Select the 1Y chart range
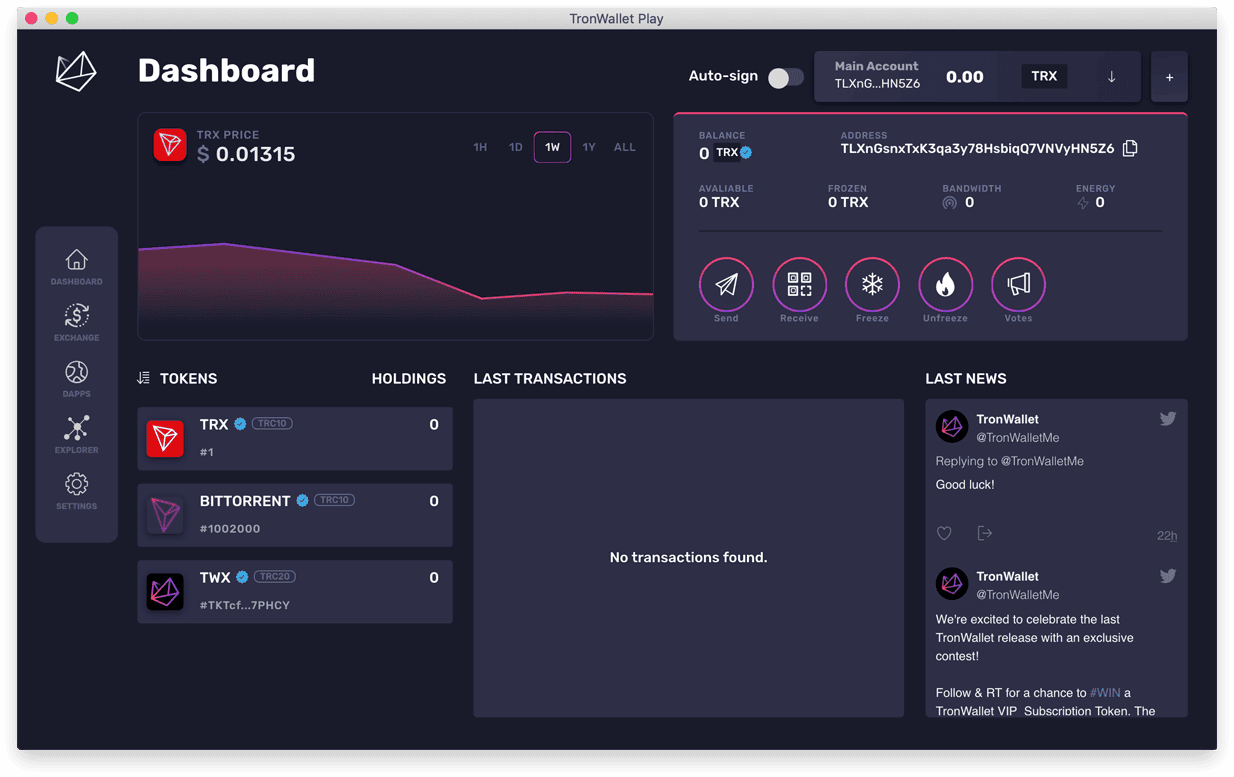This screenshot has height=777, width=1234. click(x=589, y=147)
